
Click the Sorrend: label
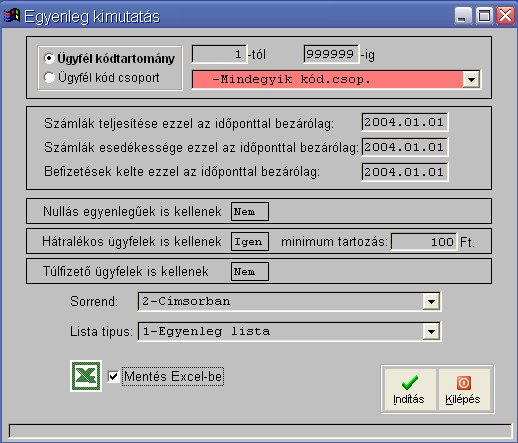(x=94, y=301)
